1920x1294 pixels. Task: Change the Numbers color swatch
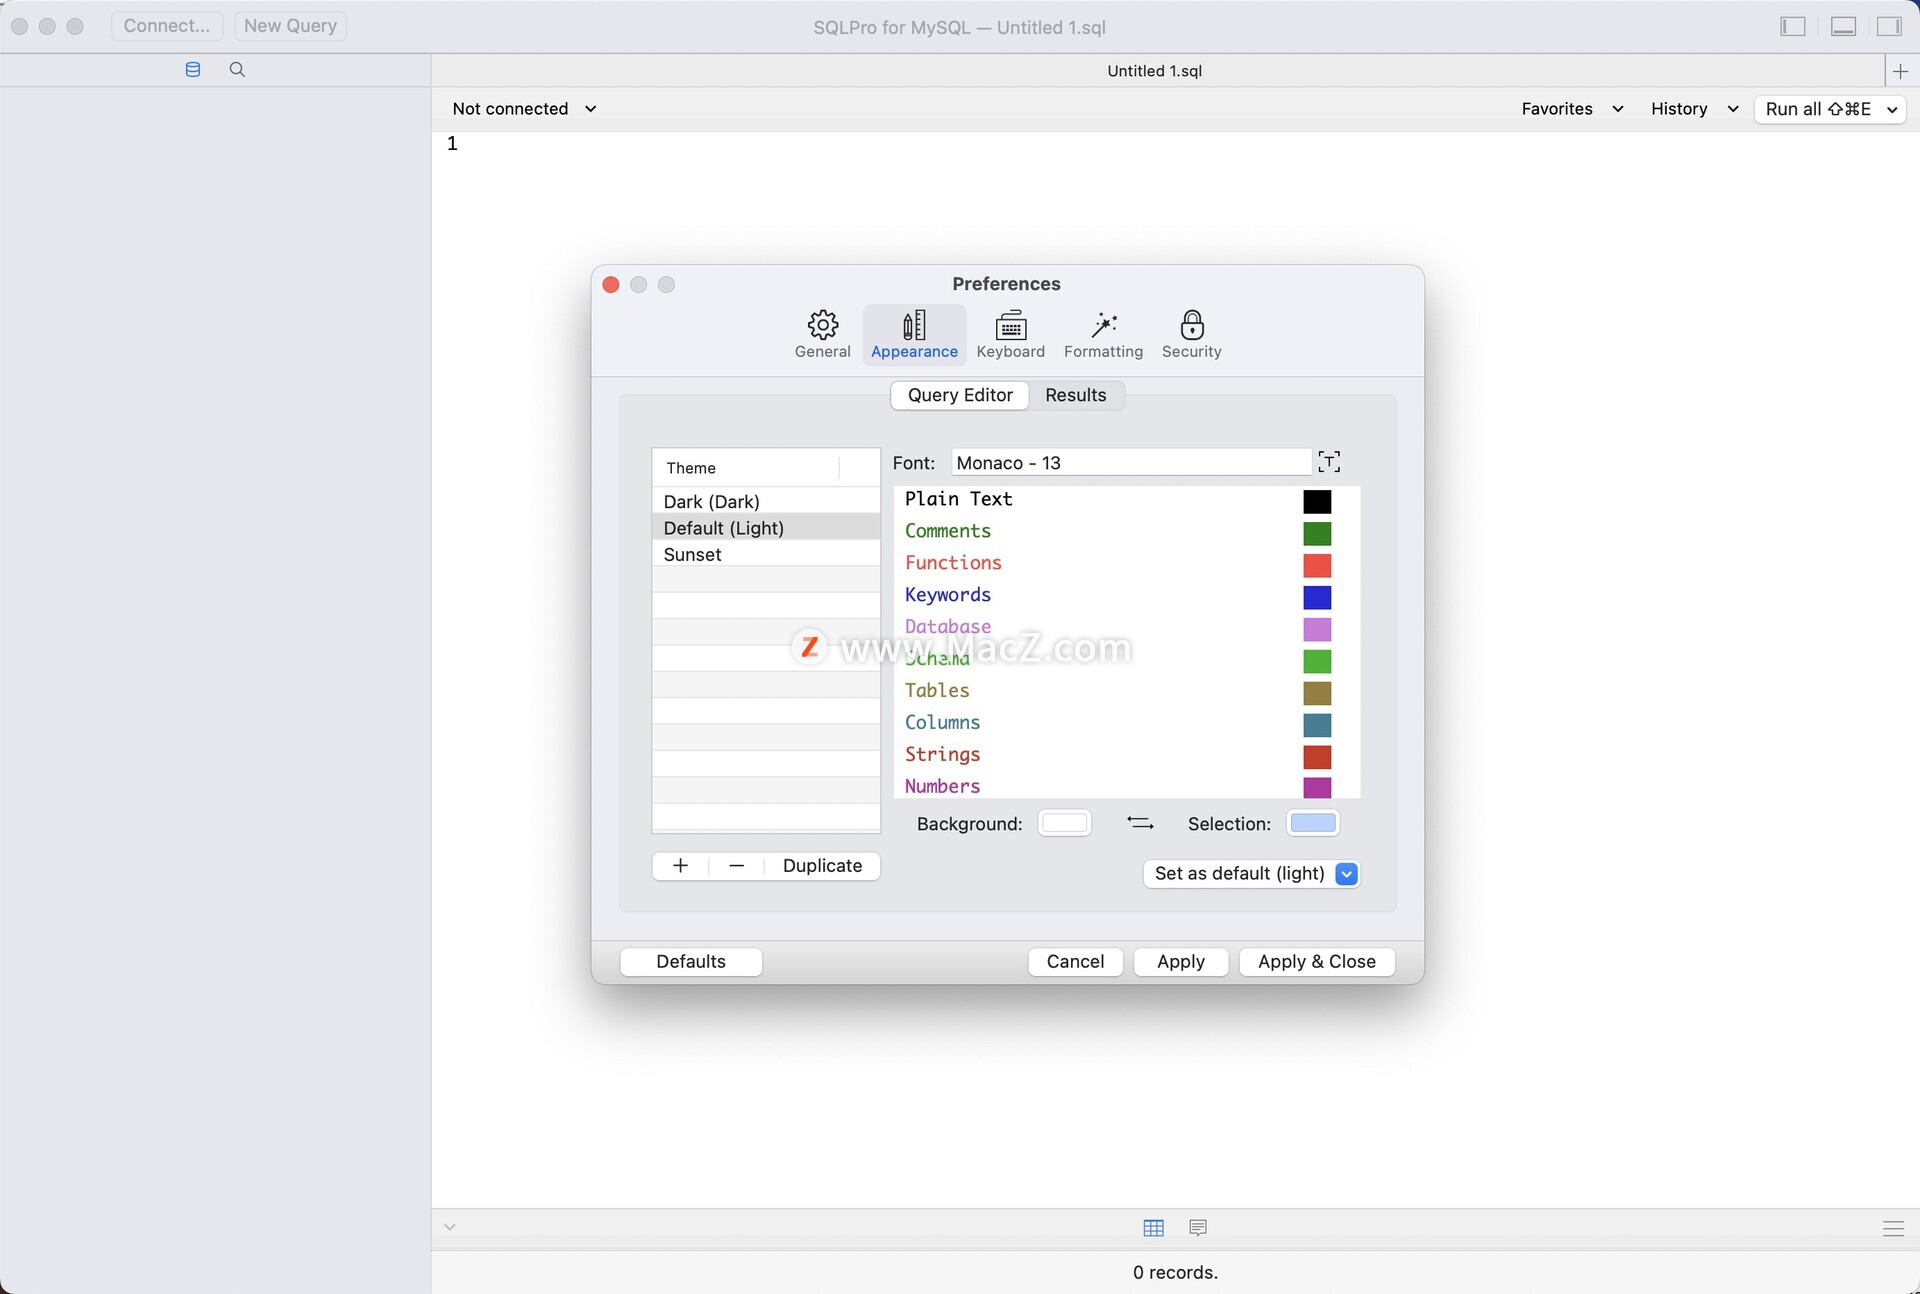click(x=1317, y=787)
